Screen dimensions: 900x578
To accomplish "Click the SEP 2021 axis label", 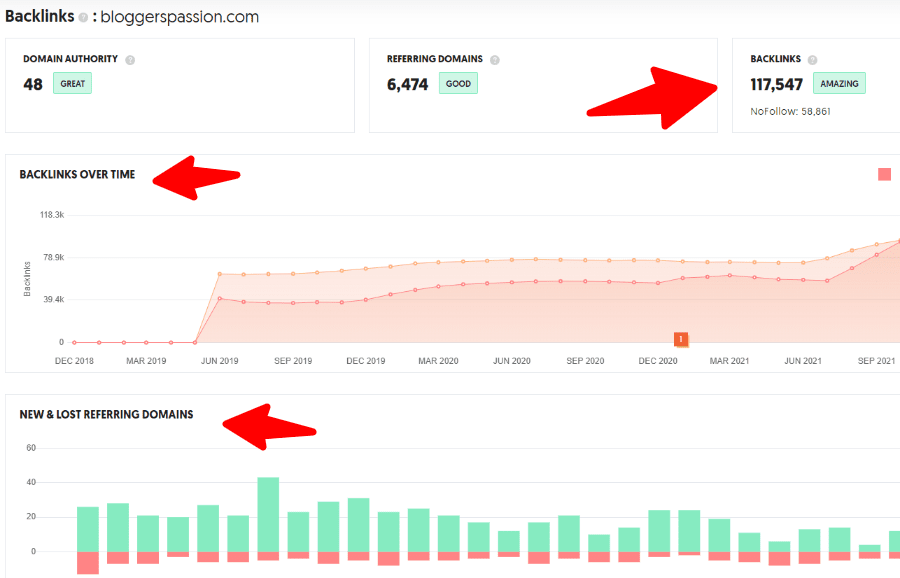I will [876, 361].
